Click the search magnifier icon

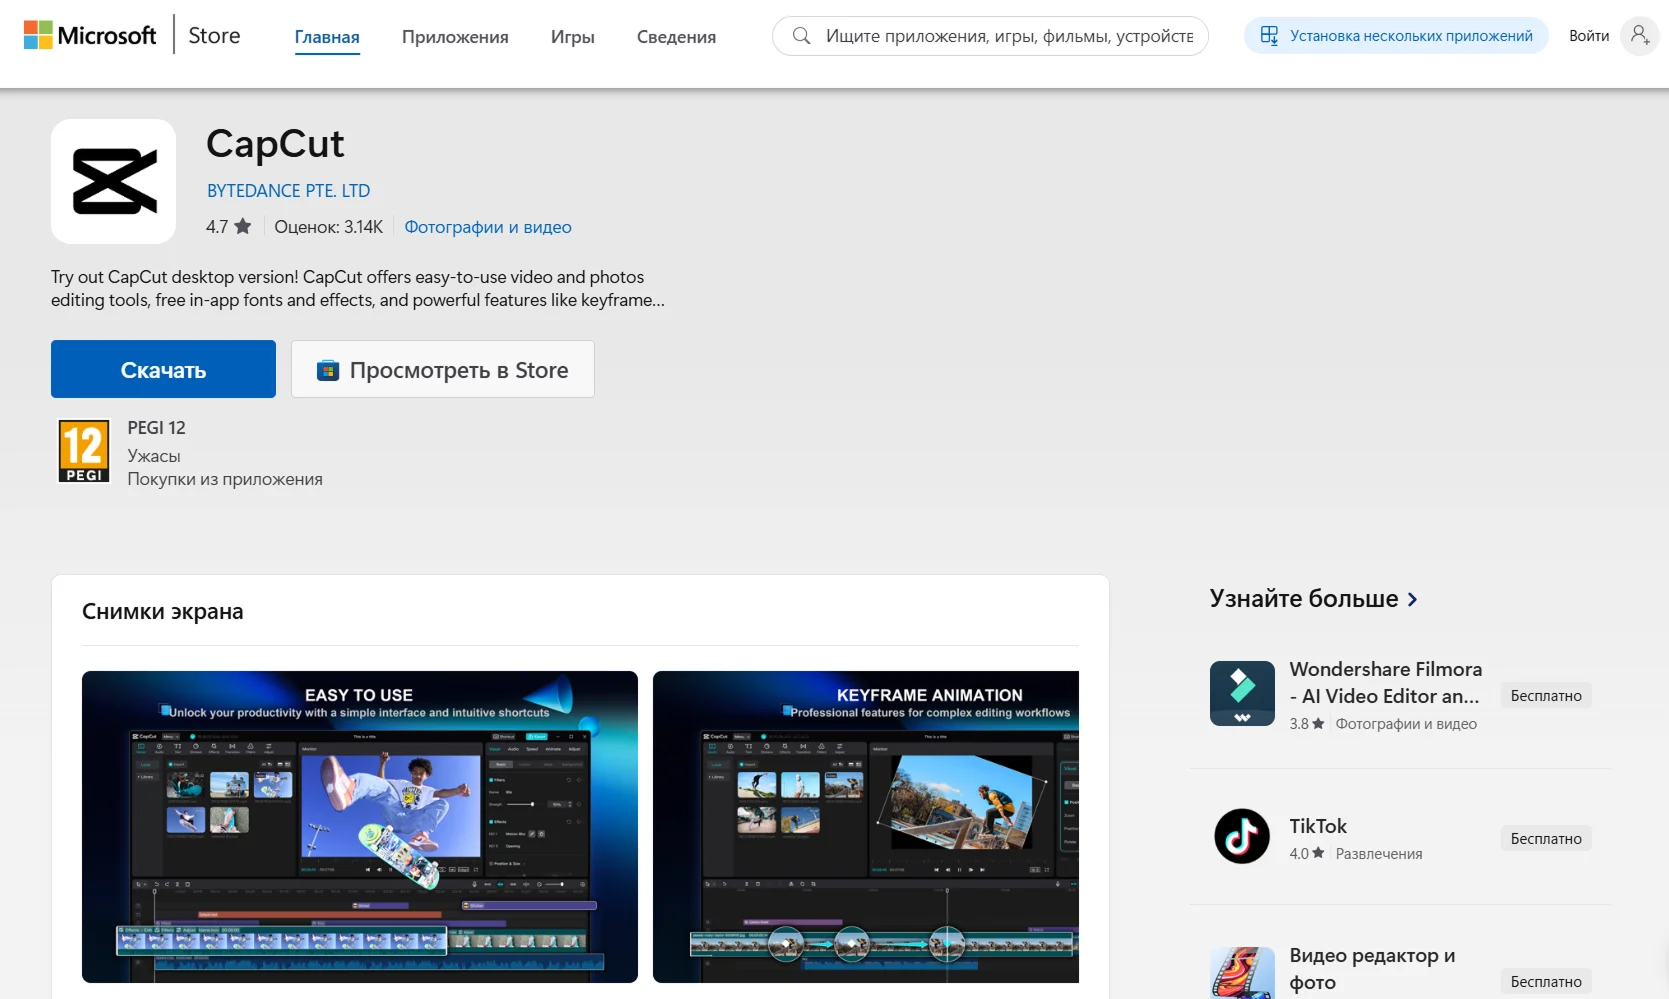(802, 35)
